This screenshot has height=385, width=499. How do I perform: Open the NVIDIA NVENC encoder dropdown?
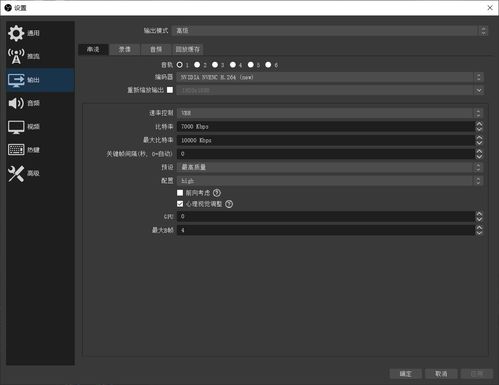[x=330, y=77]
